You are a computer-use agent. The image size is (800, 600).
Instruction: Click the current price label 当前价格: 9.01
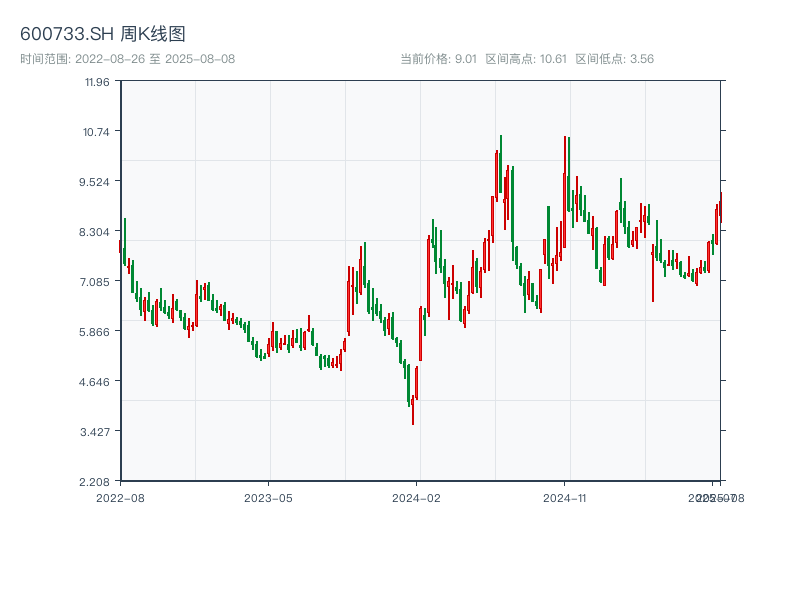438,59
